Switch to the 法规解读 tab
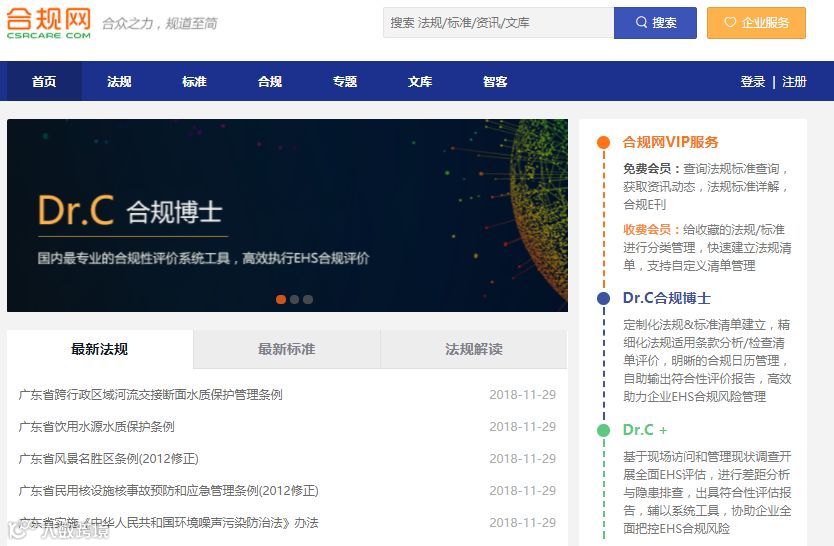Viewport: 834px width, 546px height. pyautogui.click(x=474, y=349)
